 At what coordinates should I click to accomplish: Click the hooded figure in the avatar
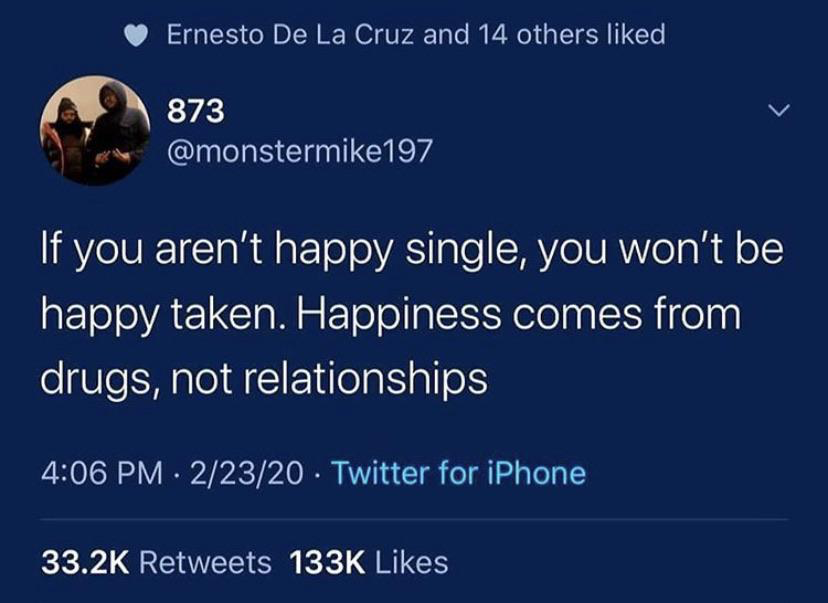pos(116,127)
